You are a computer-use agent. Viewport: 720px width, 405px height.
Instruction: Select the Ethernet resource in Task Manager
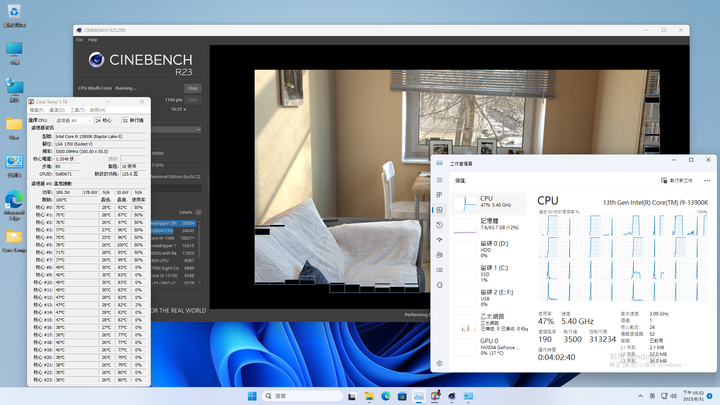tap(489, 322)
